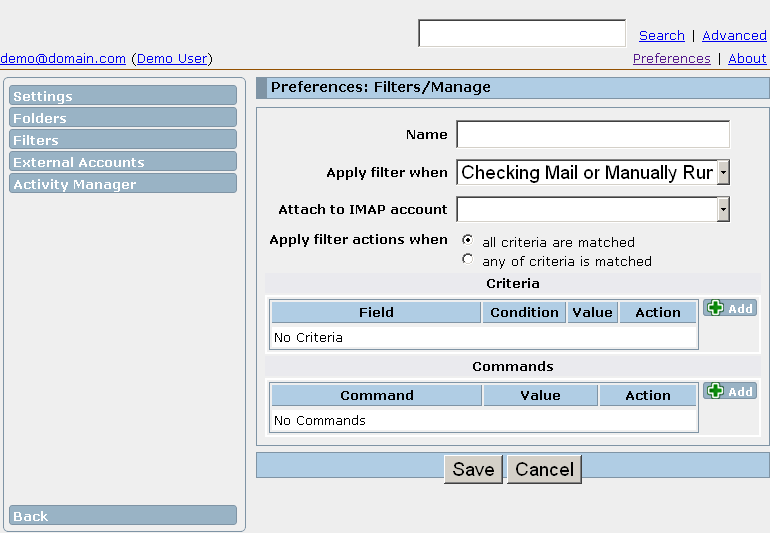Click the 'No Commands' row
The height and width of the screenshot is (533, 770).
[x=484, y=421]
